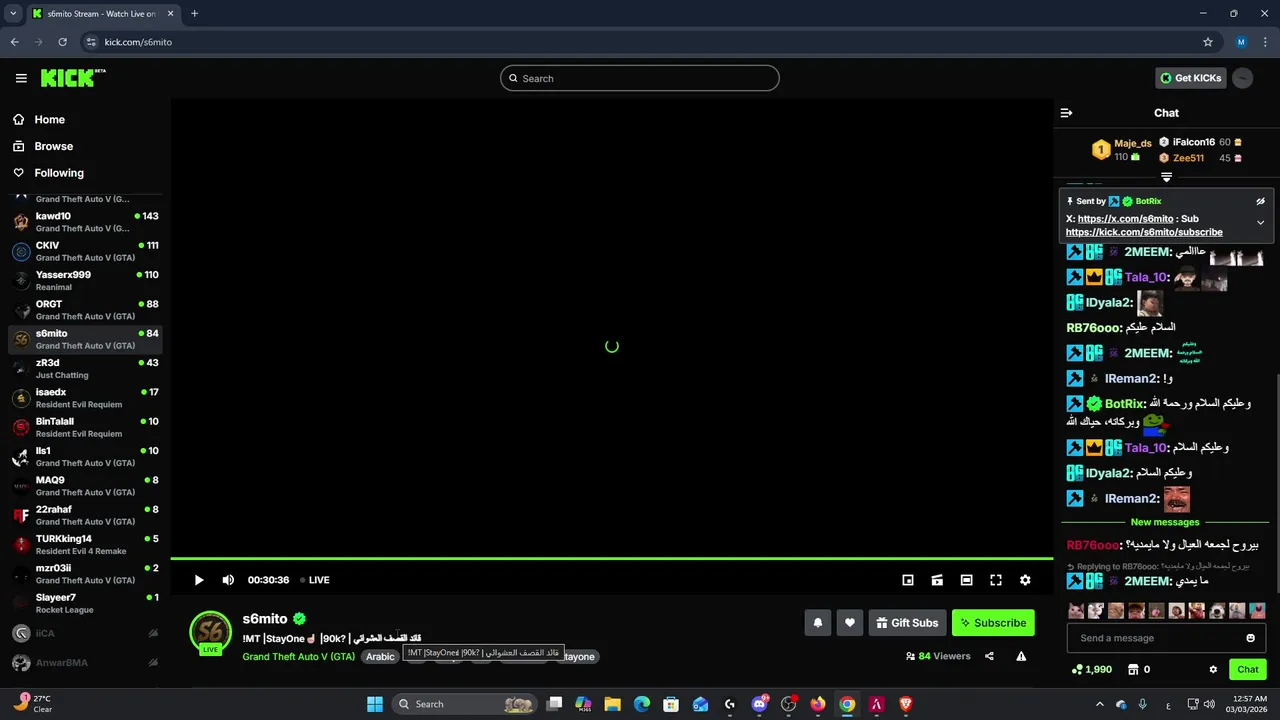Viewport: 1280px width, 720px height.
Task: Open a new browser tab
Action: coord(194,13)
